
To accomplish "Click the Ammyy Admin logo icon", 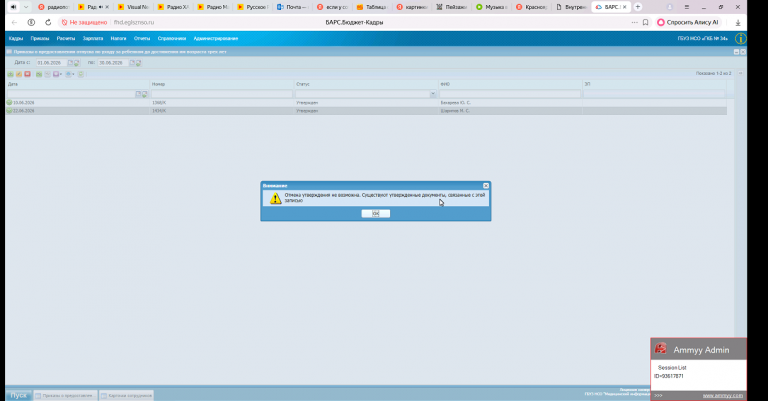I will [x=661, y=349].
